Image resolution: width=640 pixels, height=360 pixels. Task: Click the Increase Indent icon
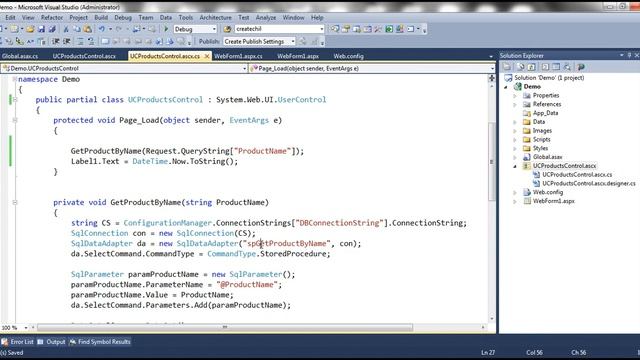click(x=67, y=42)
